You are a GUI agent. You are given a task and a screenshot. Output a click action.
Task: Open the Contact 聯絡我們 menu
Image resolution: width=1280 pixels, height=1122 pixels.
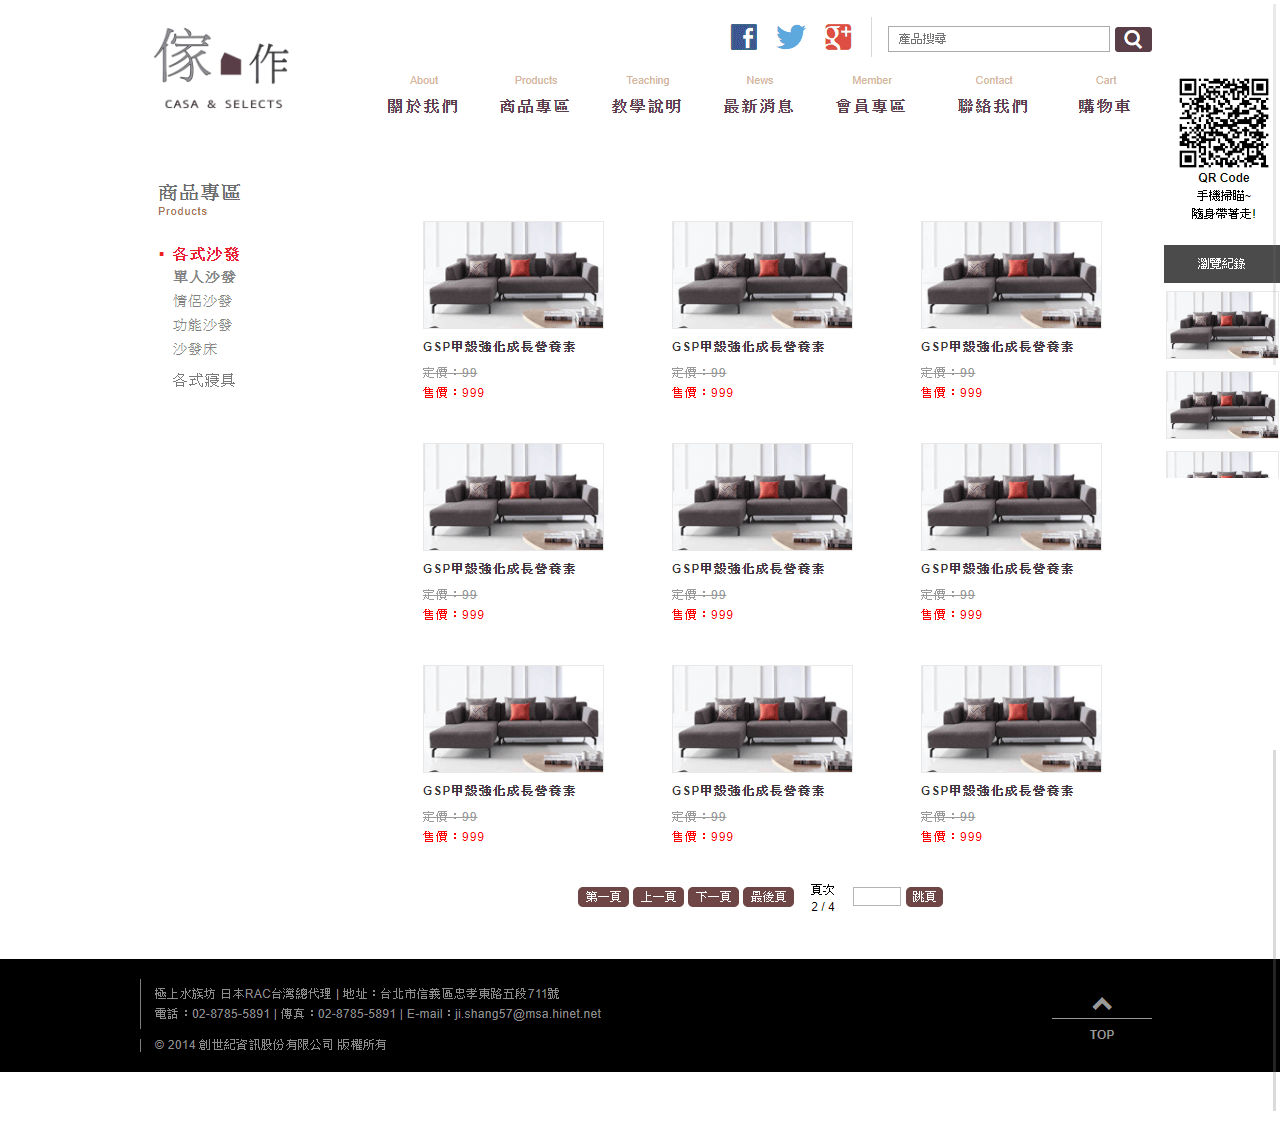(x=993, y=95)
